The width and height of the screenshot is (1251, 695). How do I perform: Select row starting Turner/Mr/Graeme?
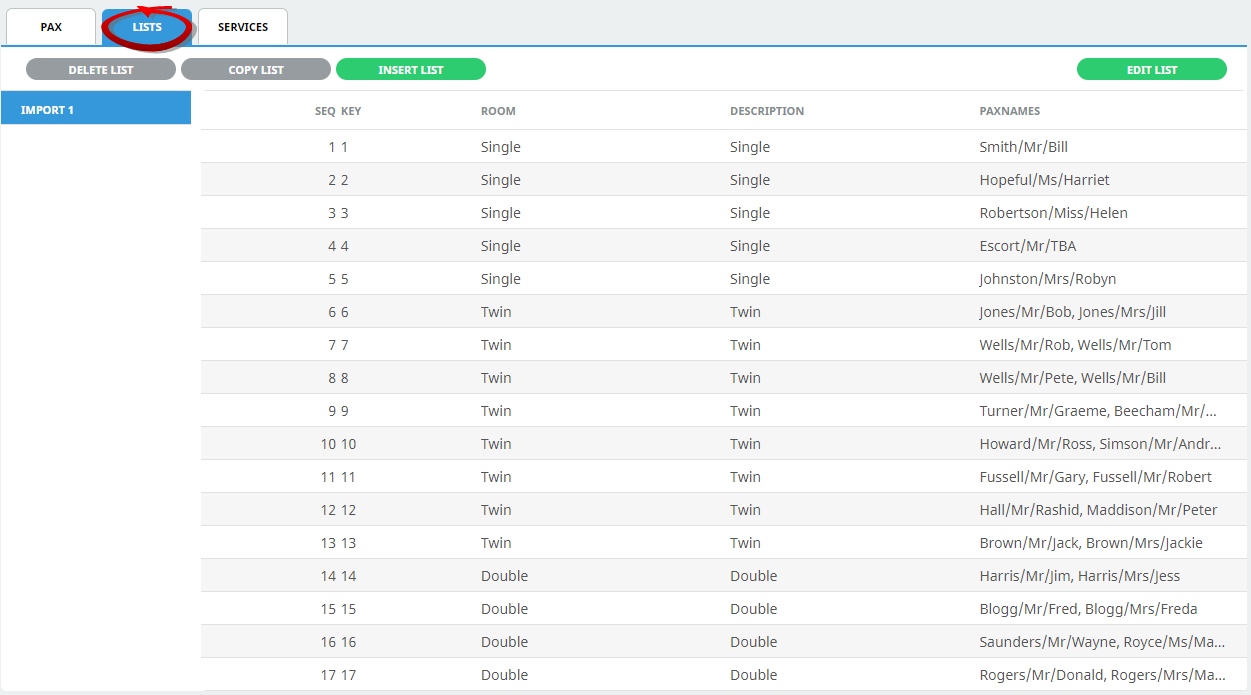[x=725, y=411]
